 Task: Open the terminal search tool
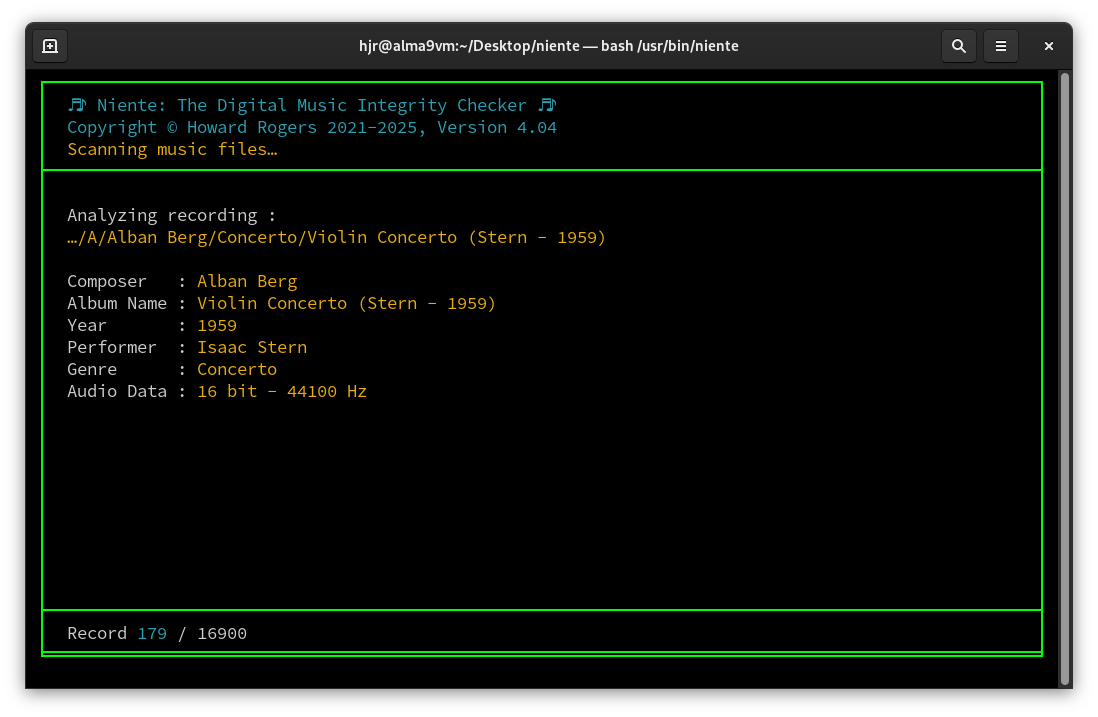pyautogui.click(x=958, y=46)
